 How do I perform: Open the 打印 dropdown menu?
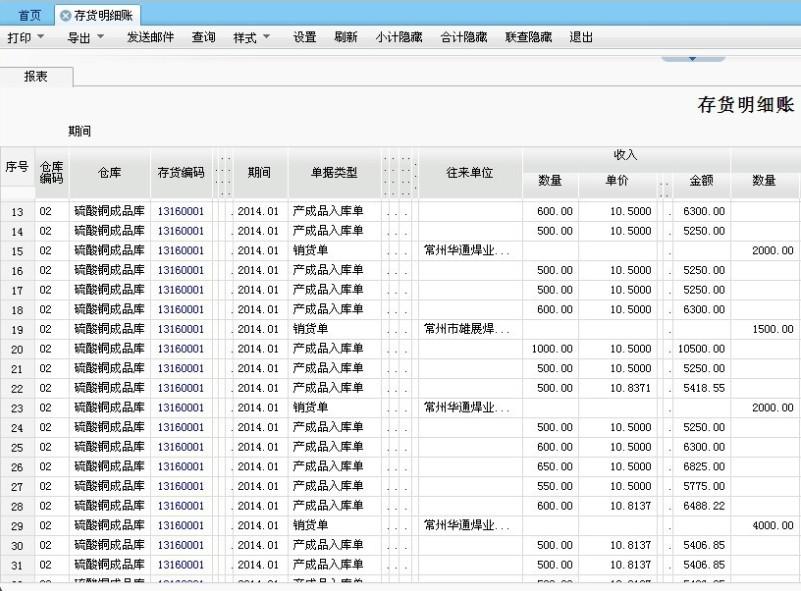point(26,38)
